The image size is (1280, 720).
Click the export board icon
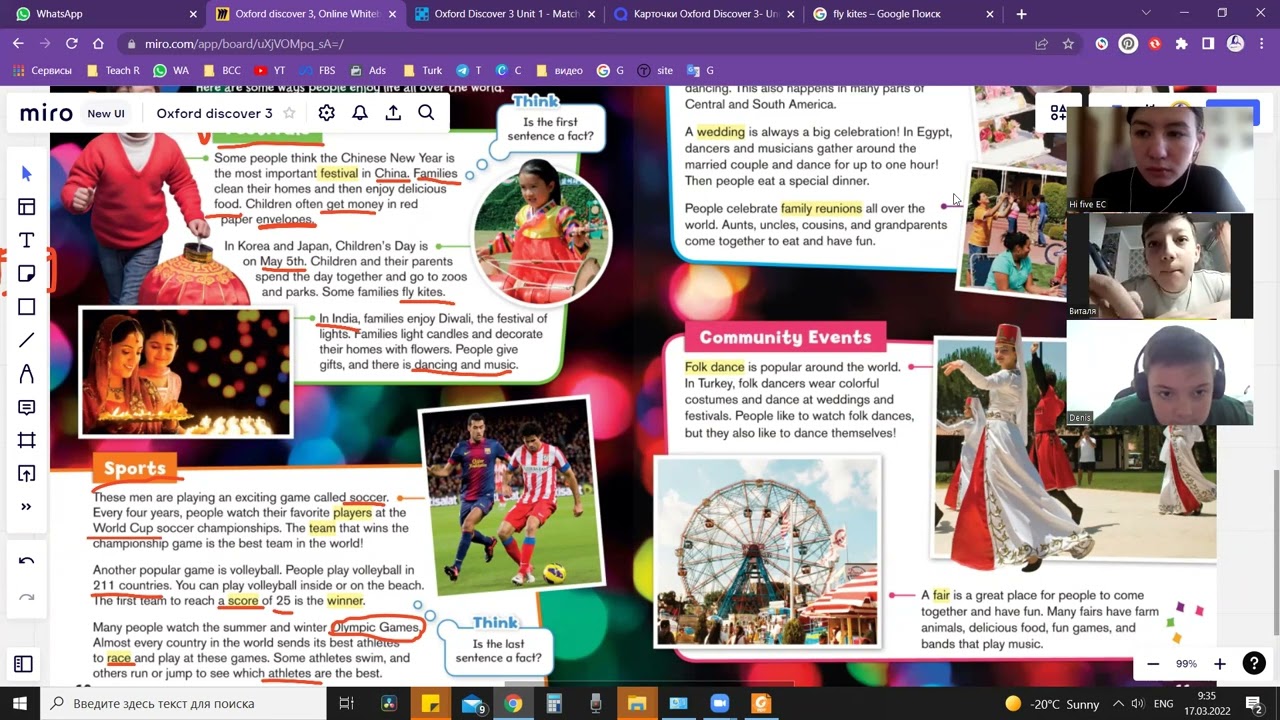click(x=393, y=113)
